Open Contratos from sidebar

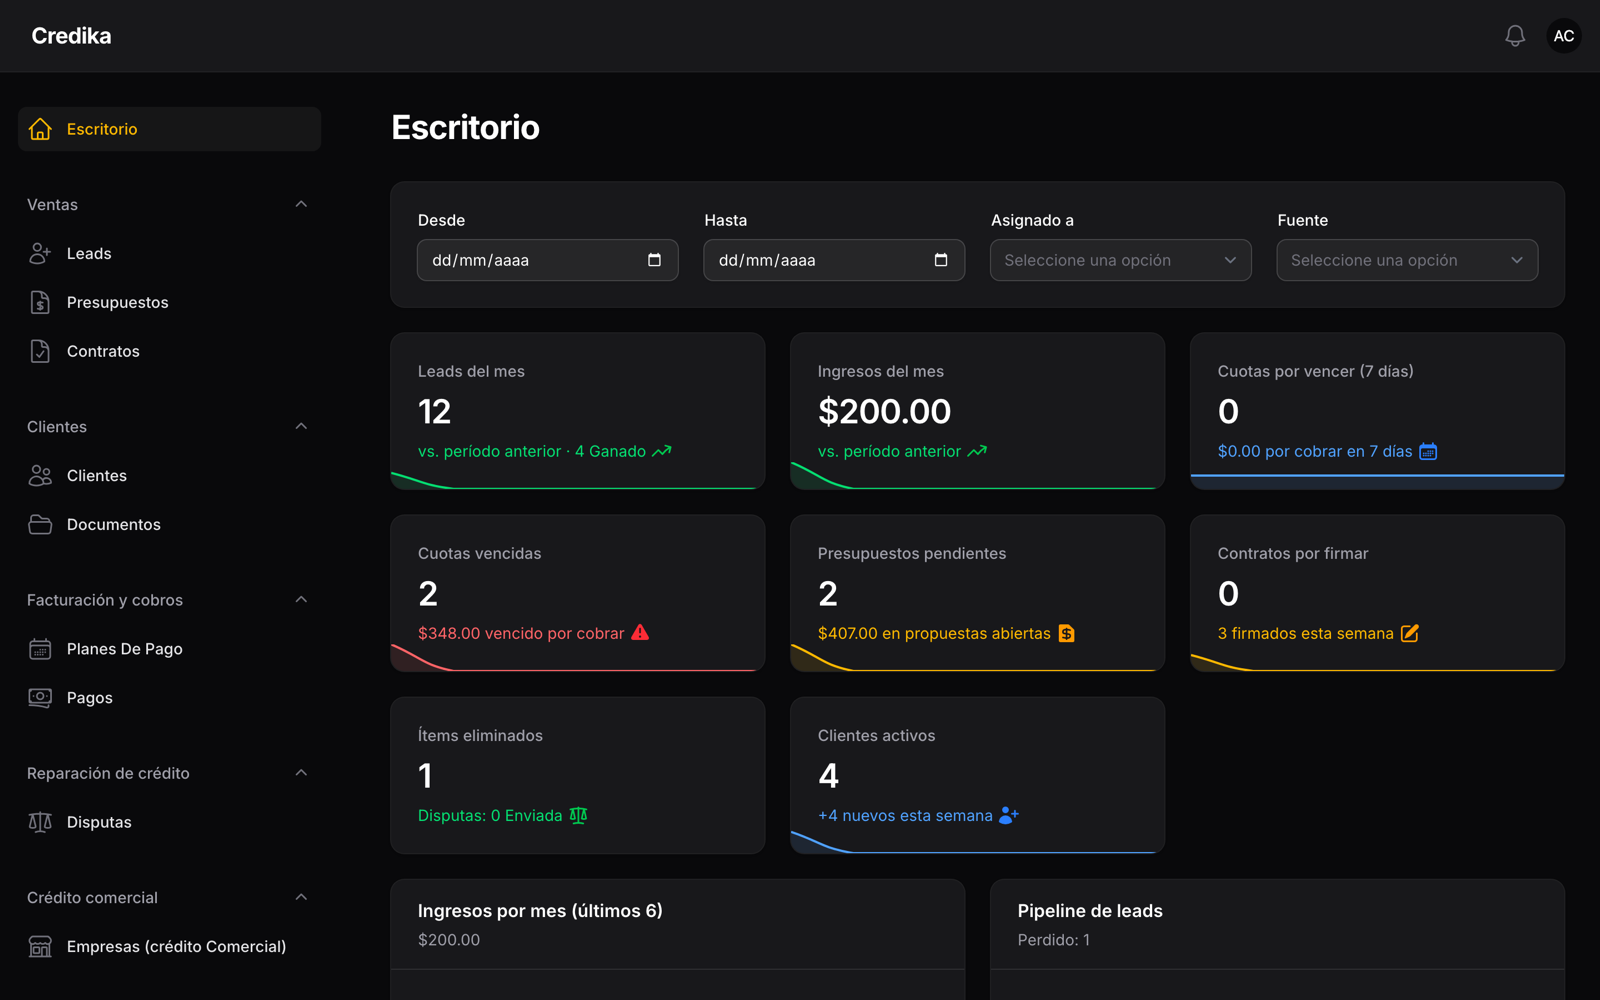(x=169, y=351)
